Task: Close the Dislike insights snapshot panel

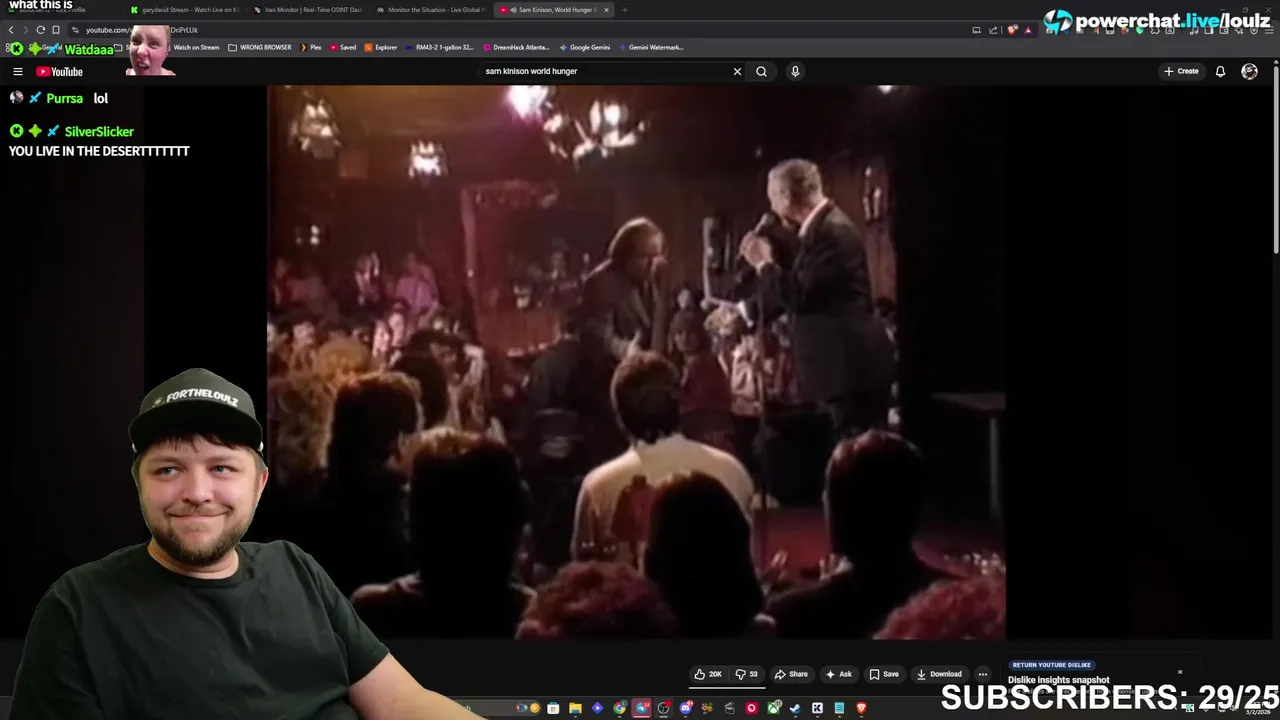Action: (1180, 672)
